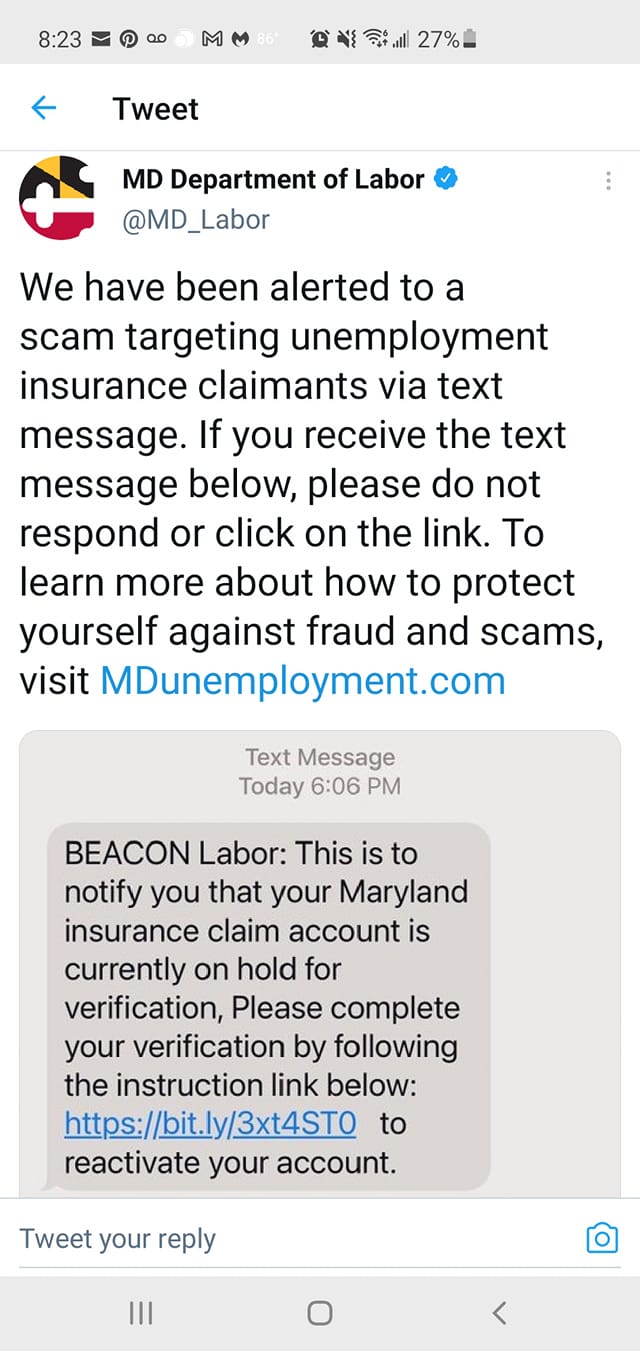Tap the voicemail icon in status bar
This screenshot has height=1351, width=640.
[x=157, y=40]
